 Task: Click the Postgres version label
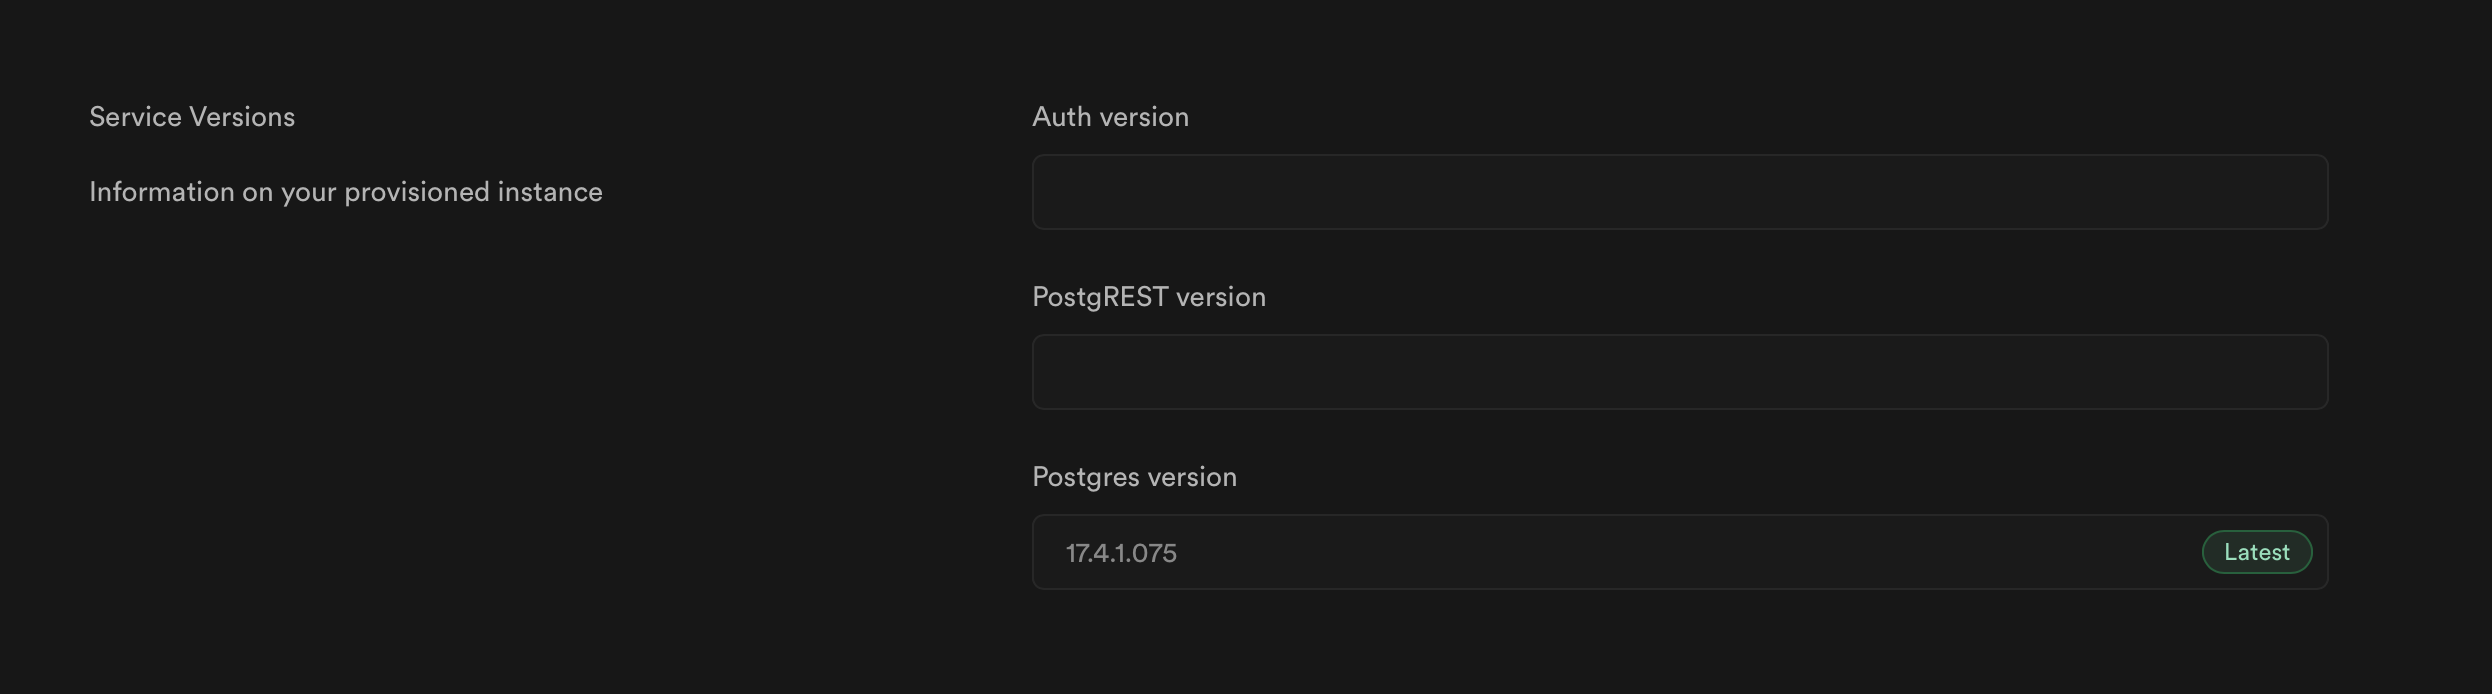tap(1134, 477)
